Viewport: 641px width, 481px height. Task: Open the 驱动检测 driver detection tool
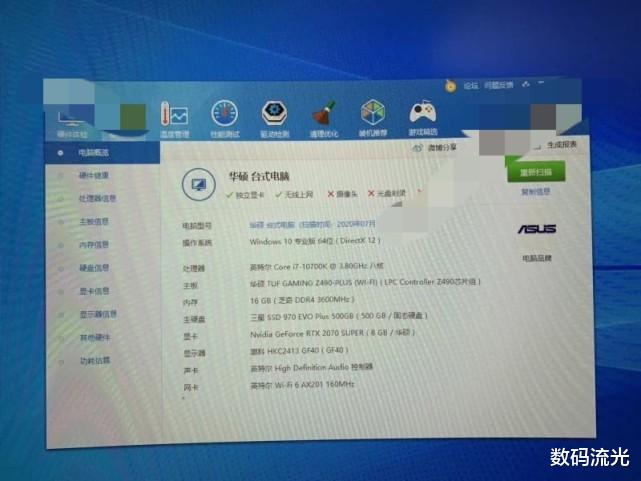(274, 118)
